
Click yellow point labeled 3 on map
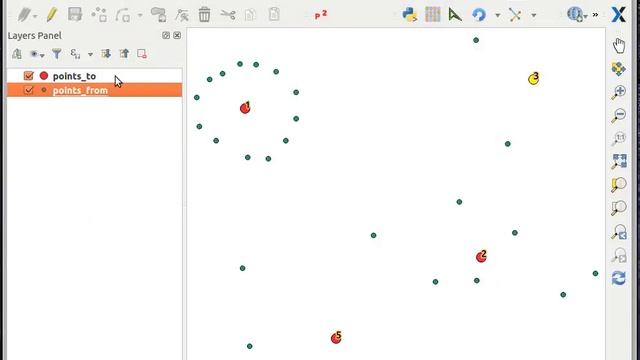(533, 79)
